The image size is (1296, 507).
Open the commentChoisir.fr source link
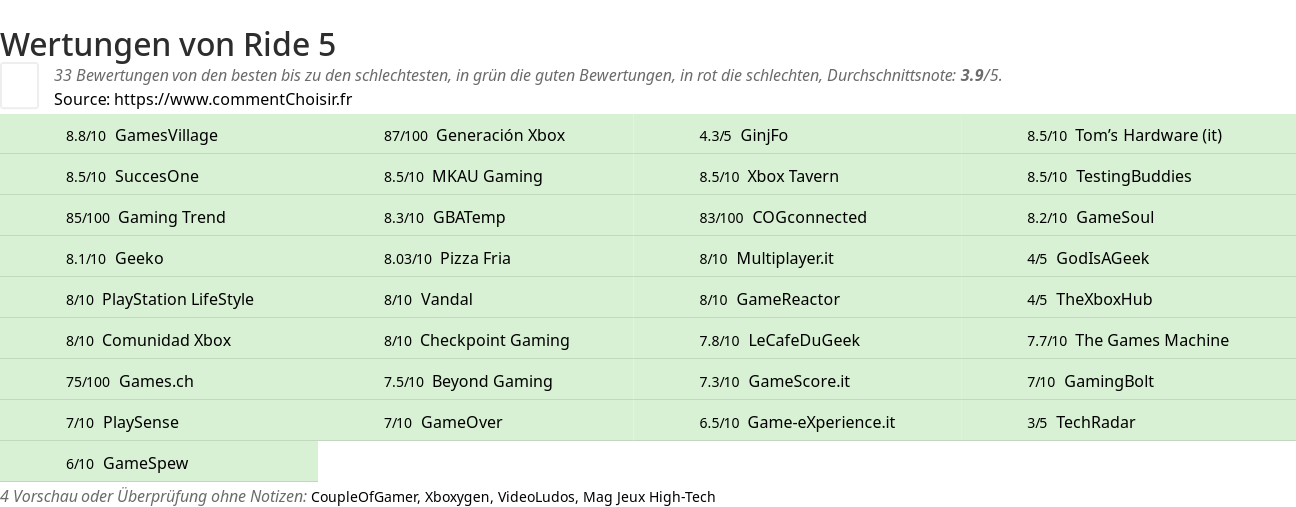click(x=233, y=99)
